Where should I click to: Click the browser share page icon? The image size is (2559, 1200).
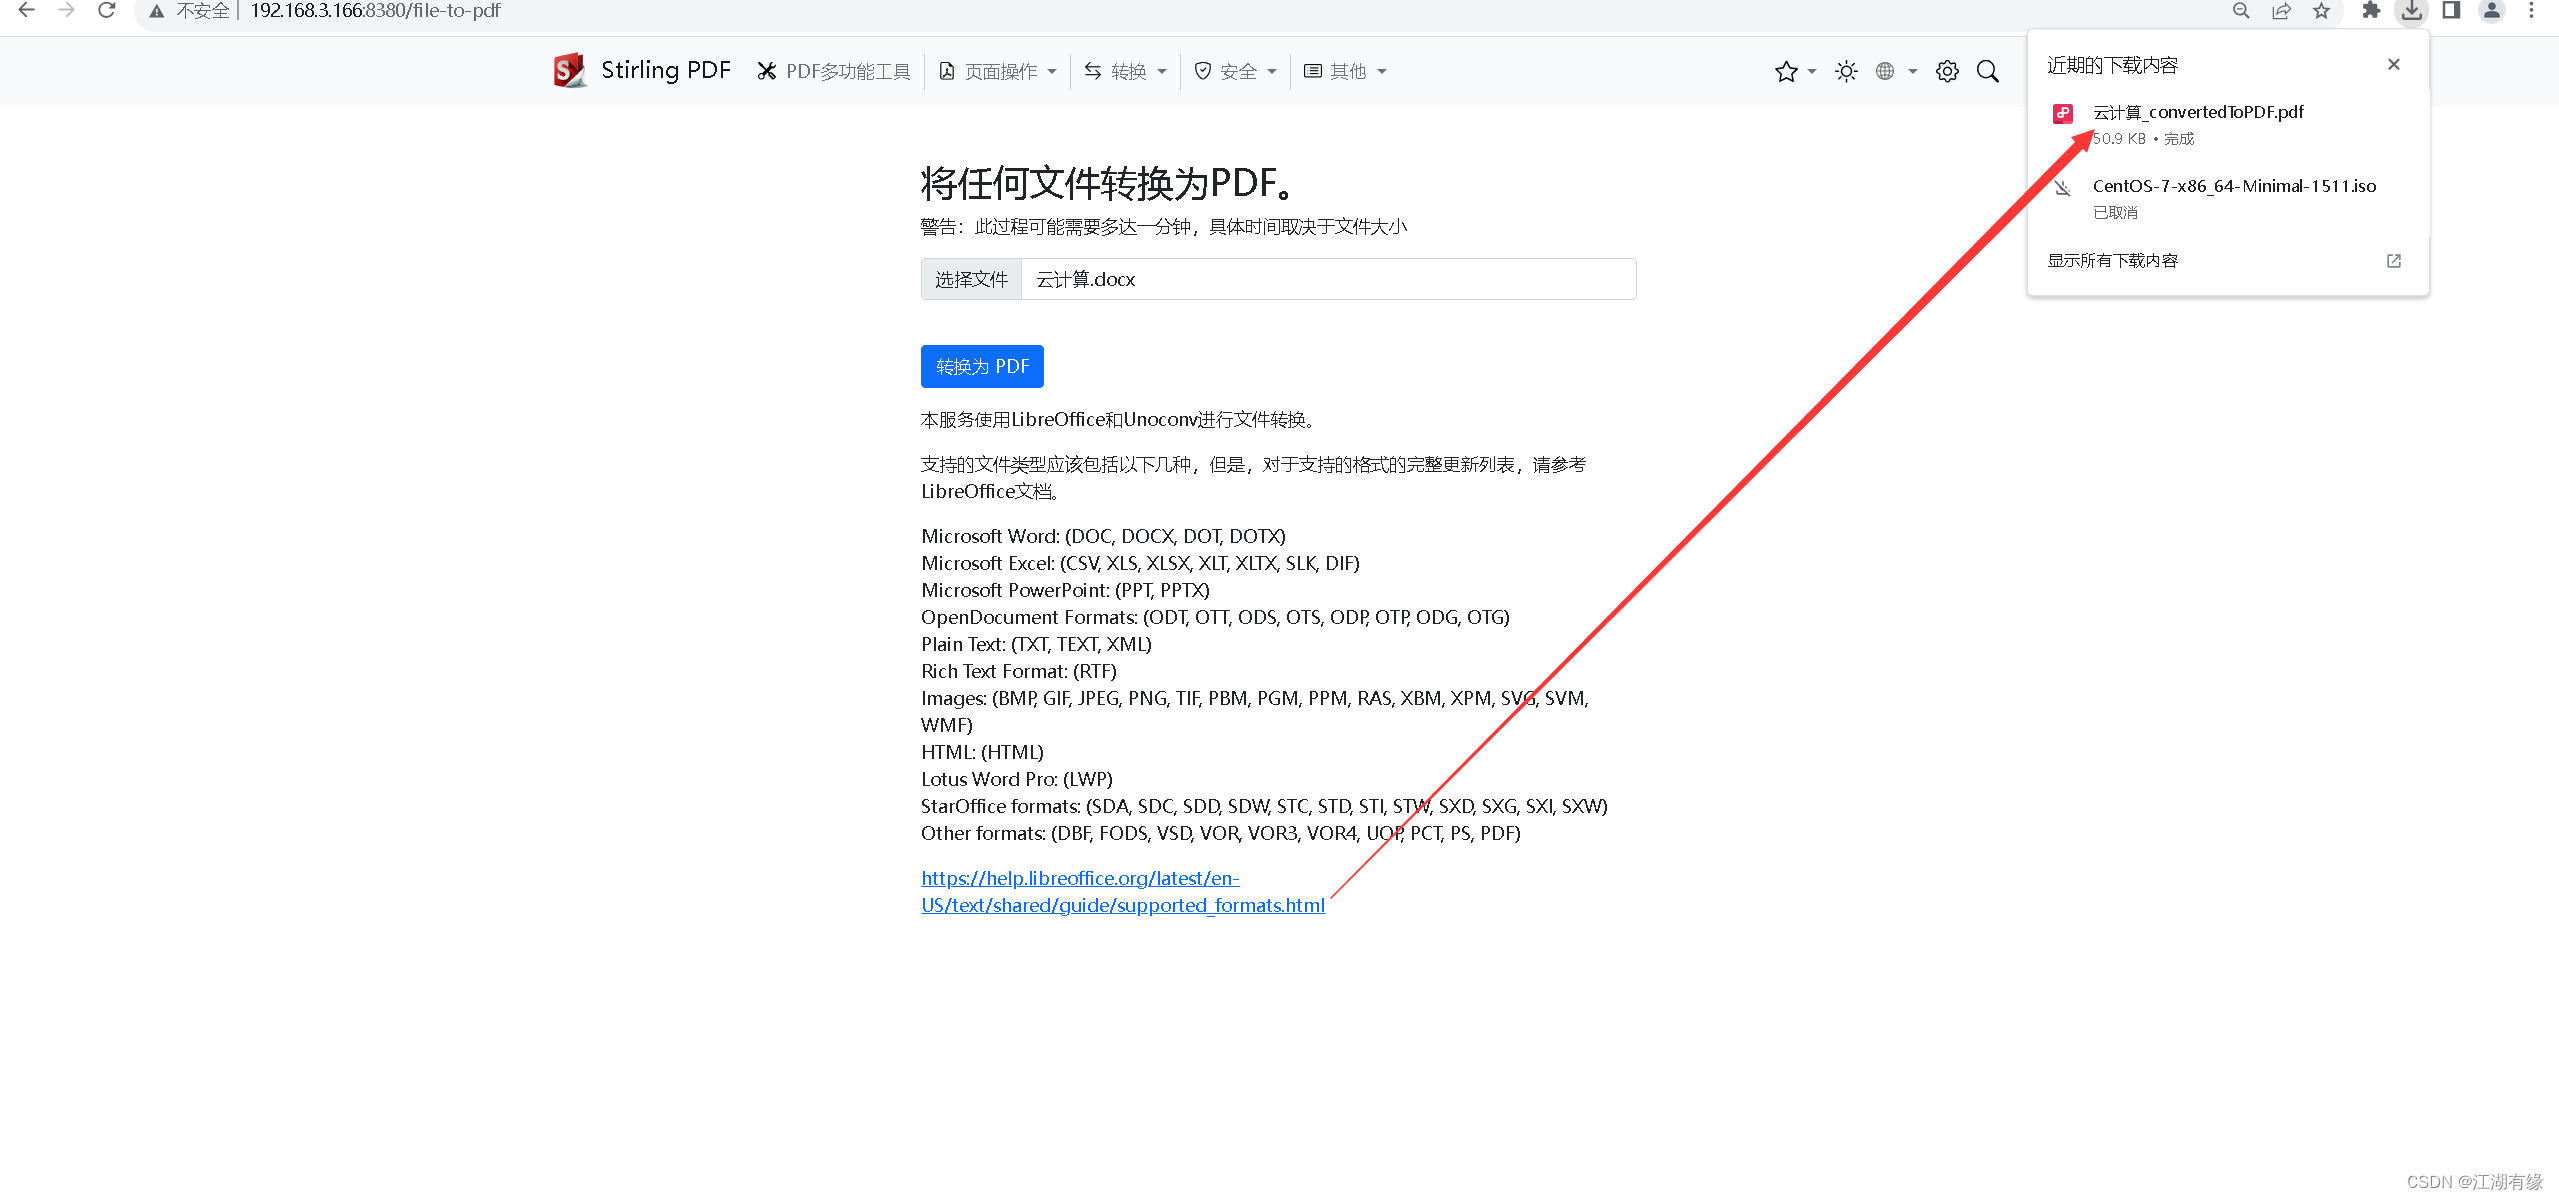click(2281, 11)
